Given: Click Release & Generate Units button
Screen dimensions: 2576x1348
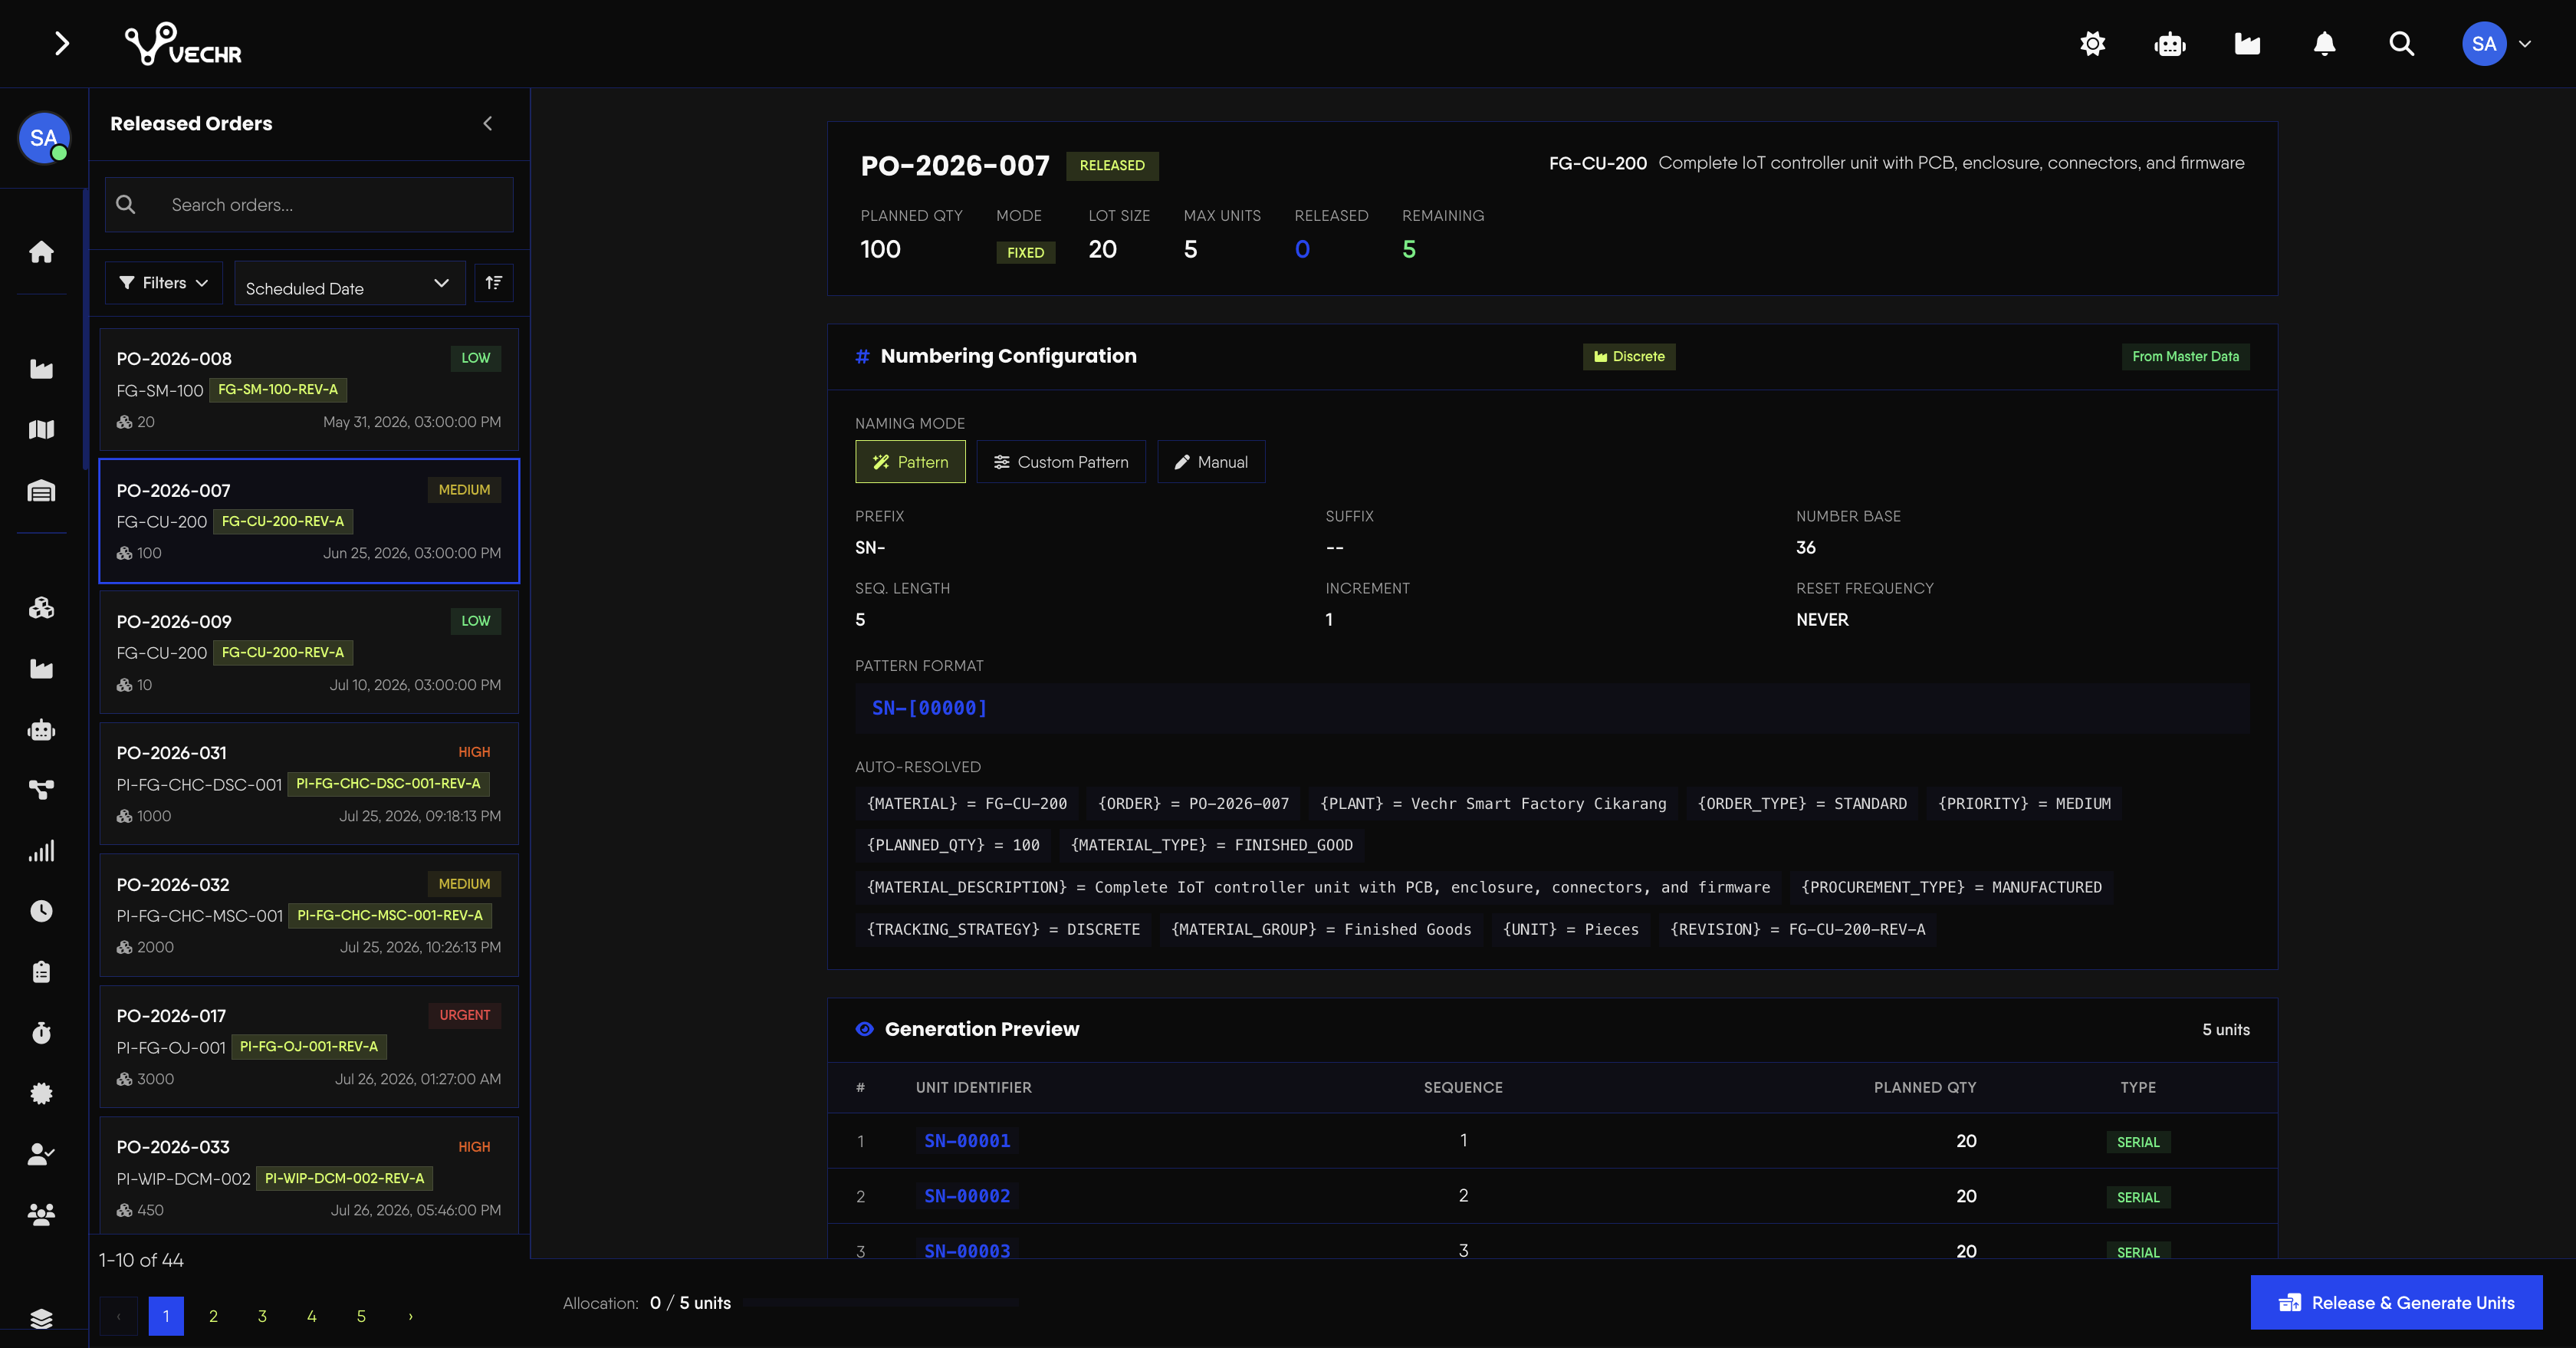Looking at the screenshot, I should pyautogui.click(x=2396, y=1302).
